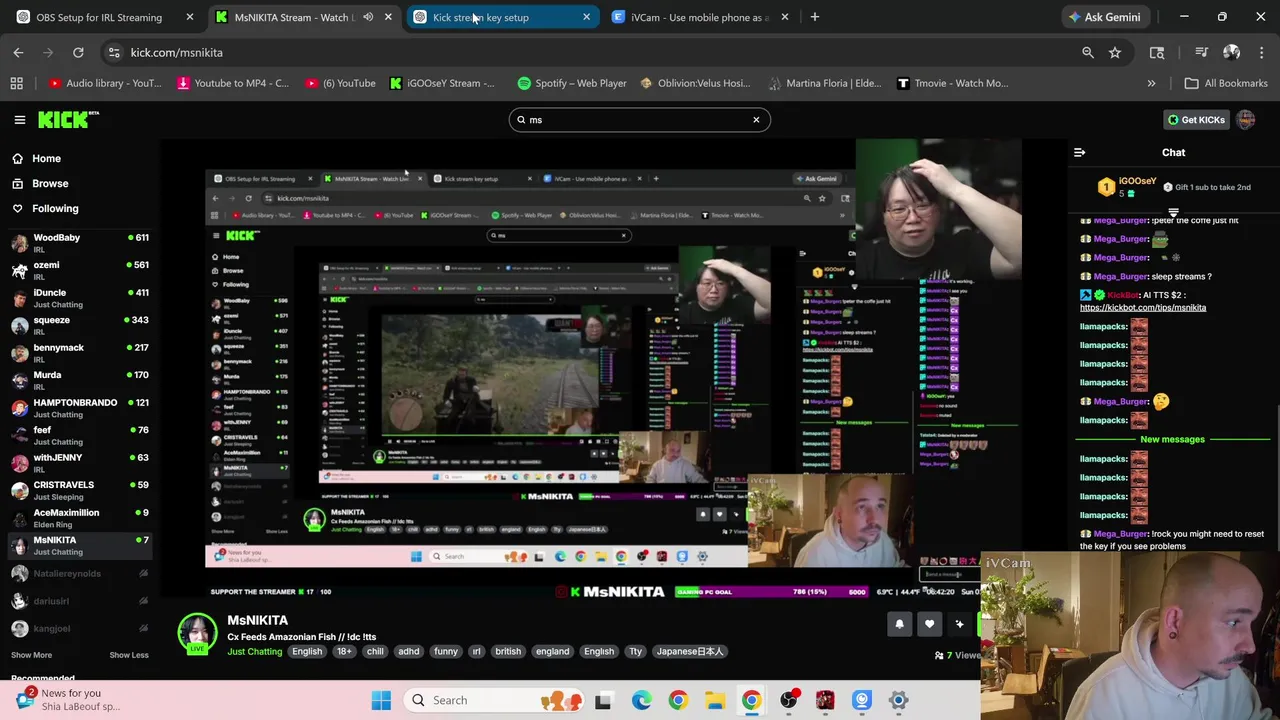This screenshot has width=1280, height=720.
Task: Click the address bar URL
Action: pos(176,52)
